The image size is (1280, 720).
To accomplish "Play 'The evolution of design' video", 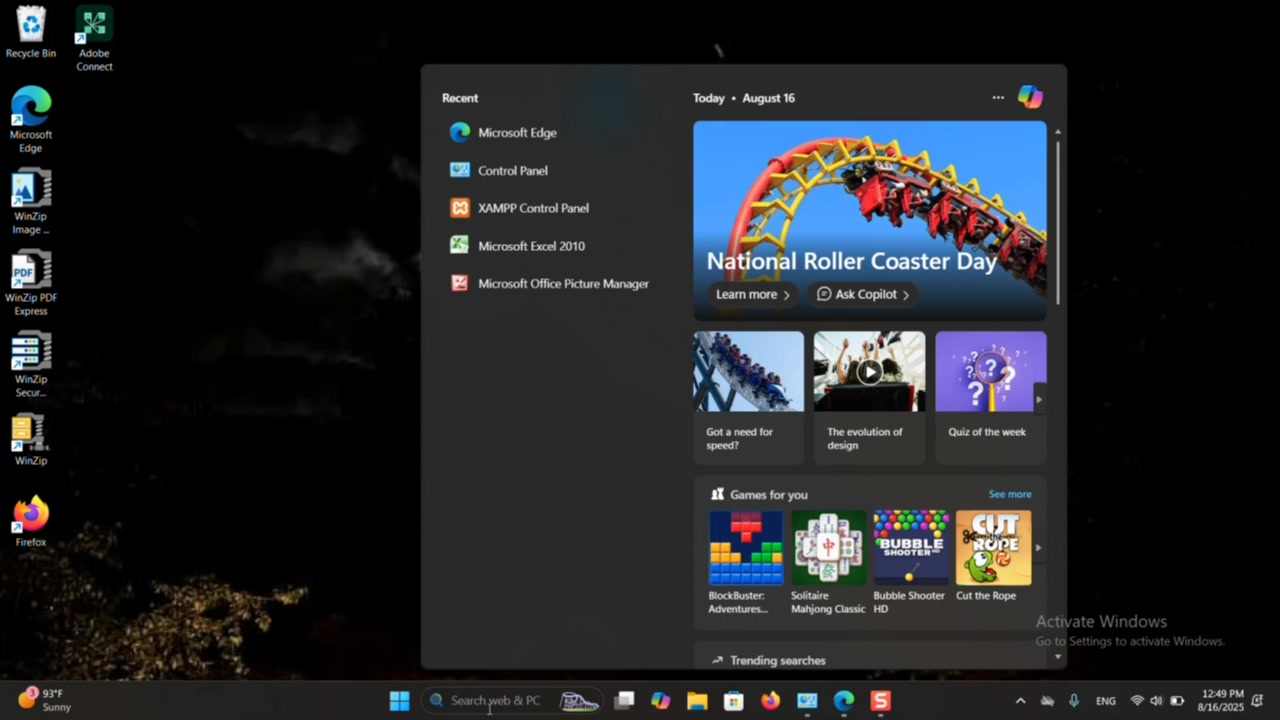I will 869,372.
